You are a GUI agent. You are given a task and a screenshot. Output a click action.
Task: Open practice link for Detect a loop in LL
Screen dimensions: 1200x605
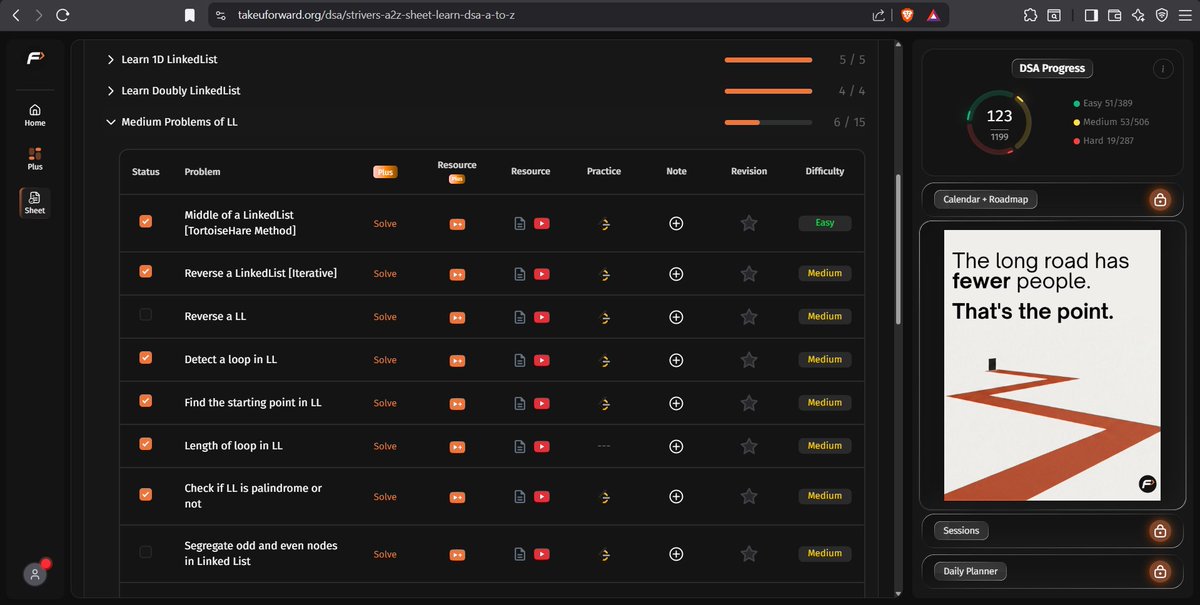coord(603,360)
